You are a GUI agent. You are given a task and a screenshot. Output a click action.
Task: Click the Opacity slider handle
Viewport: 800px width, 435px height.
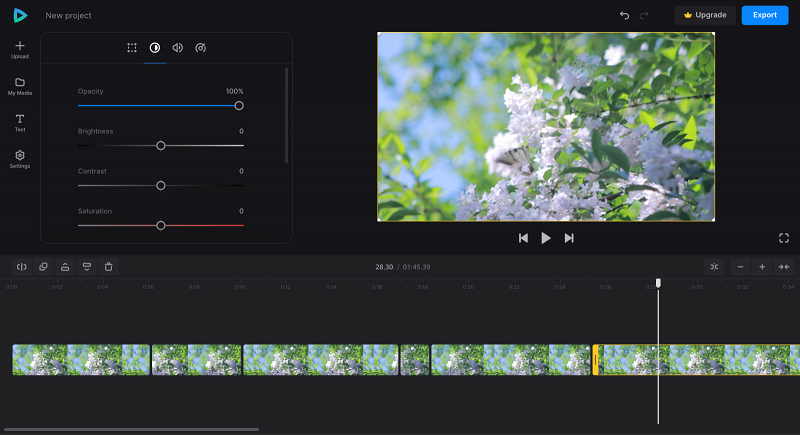pos(239,106)
